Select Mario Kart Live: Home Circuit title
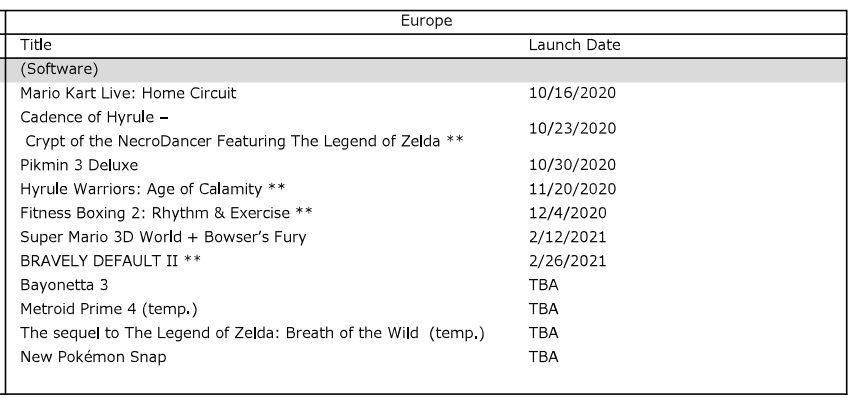Image resolution: width=856 pixels, height=398 pixels. click(x=128, y=93)
